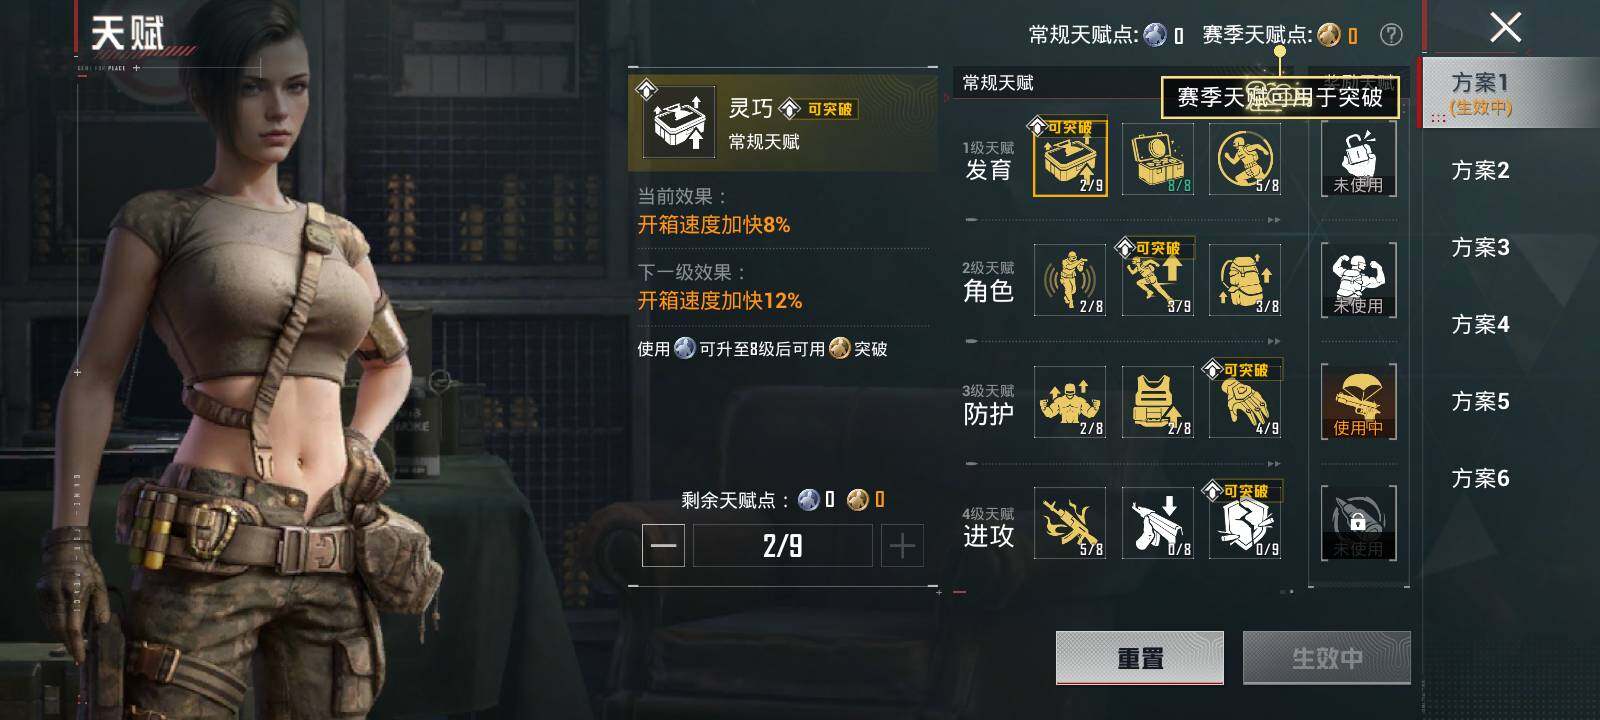Enable the unused muscle man skill
This screenshot has height=720, width=1600.
point(1358,280)
